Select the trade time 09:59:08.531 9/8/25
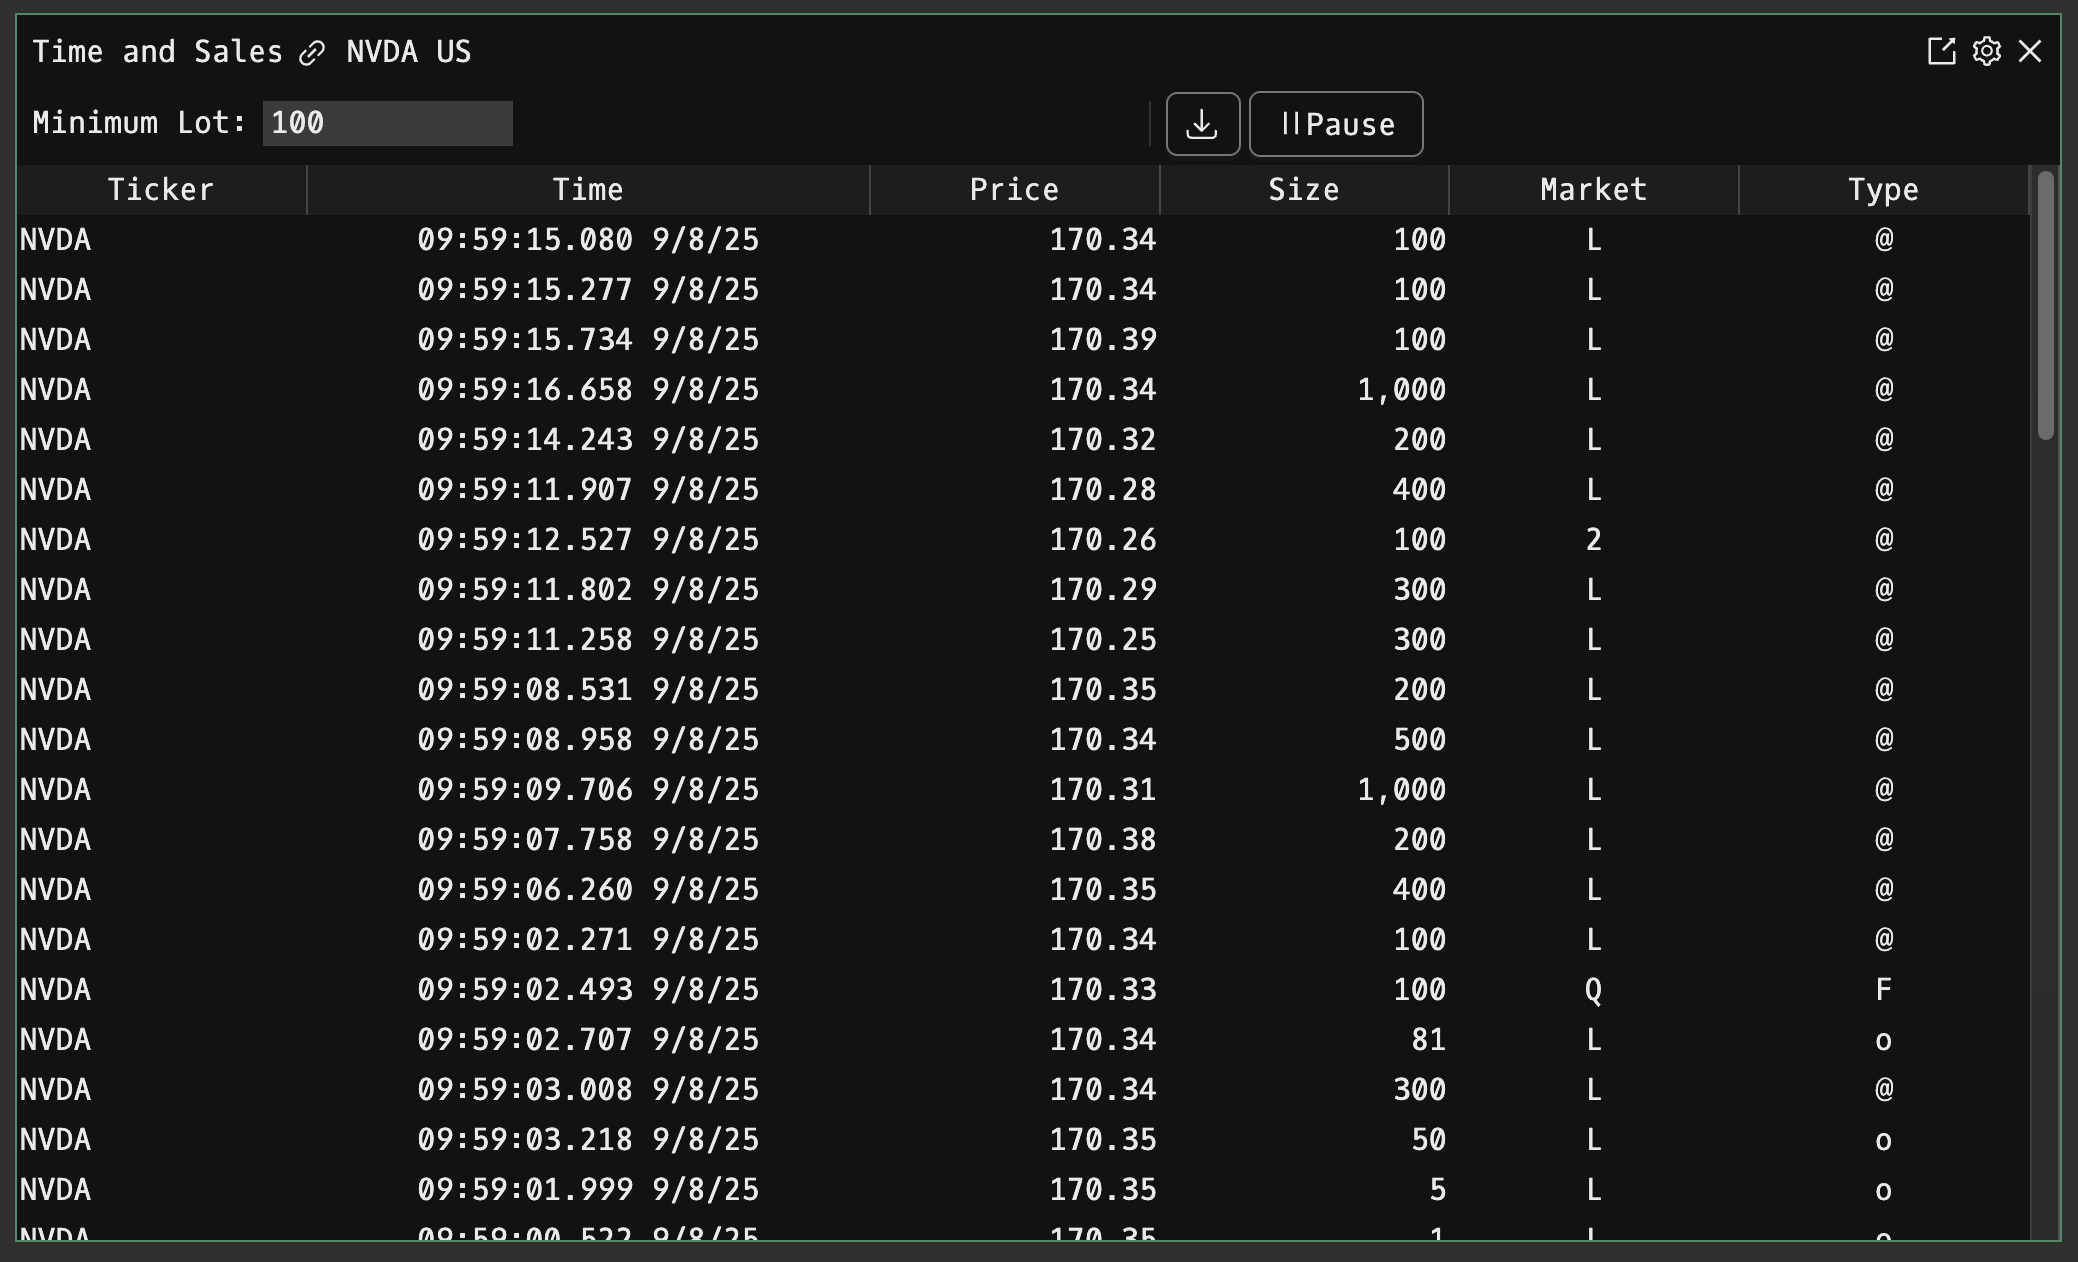The width and height of the screenshot is (2078, 1262). (588, 690)
